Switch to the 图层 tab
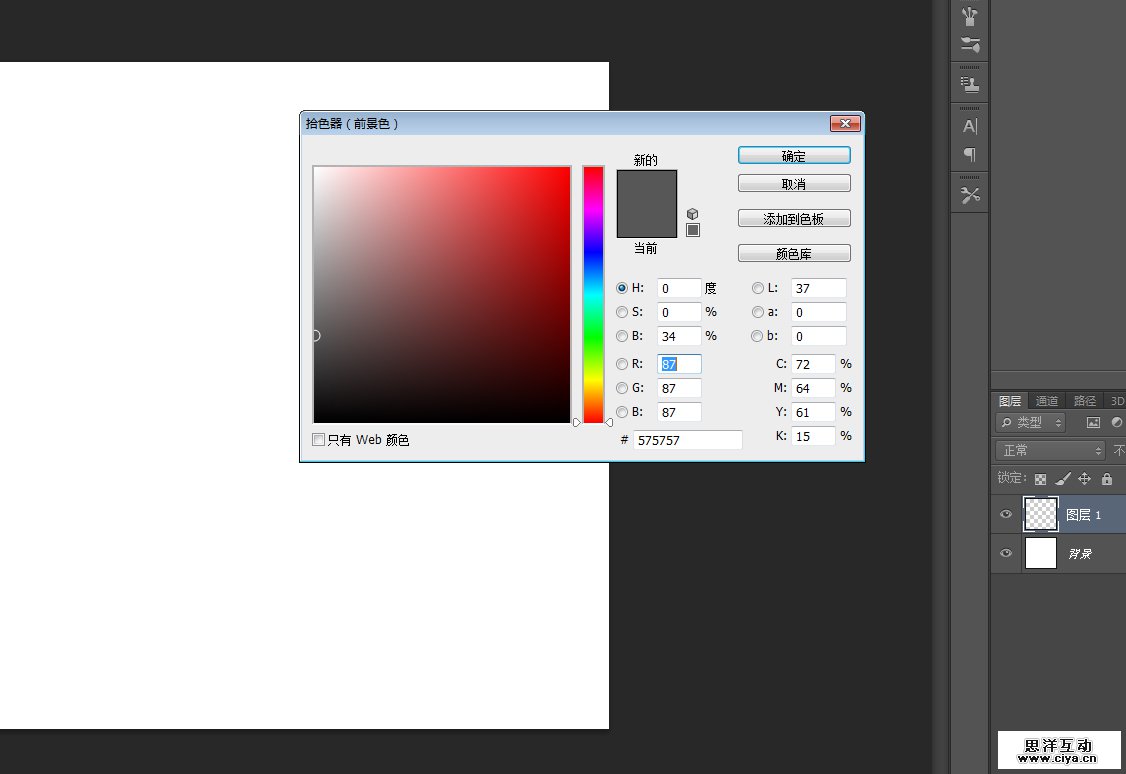 1010,401
